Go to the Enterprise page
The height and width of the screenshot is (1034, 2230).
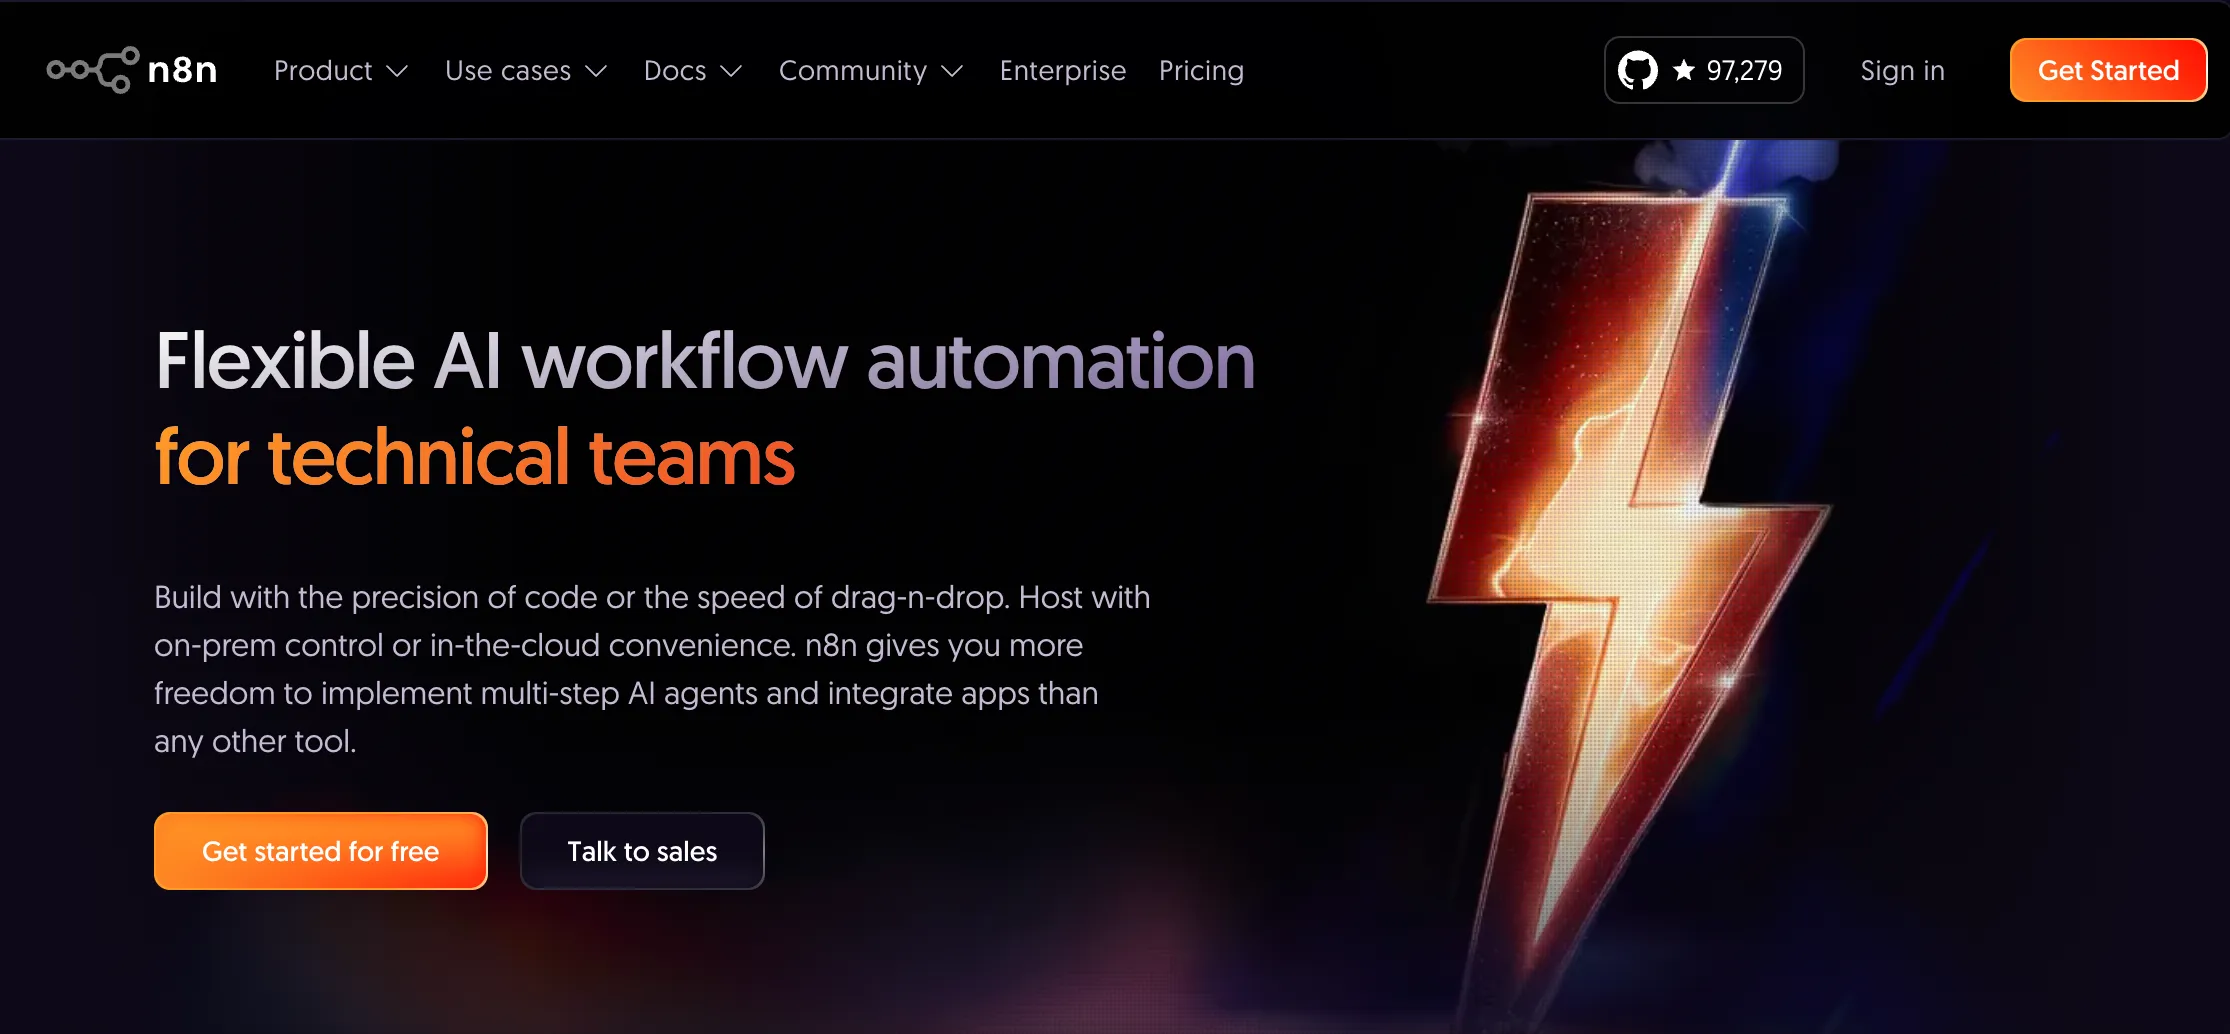[1062, 71]
